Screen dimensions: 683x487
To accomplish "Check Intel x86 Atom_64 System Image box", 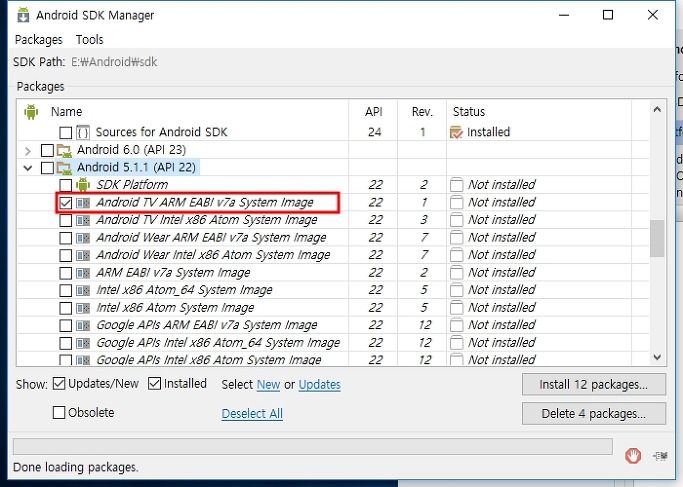I will click(x=65, y=291).
